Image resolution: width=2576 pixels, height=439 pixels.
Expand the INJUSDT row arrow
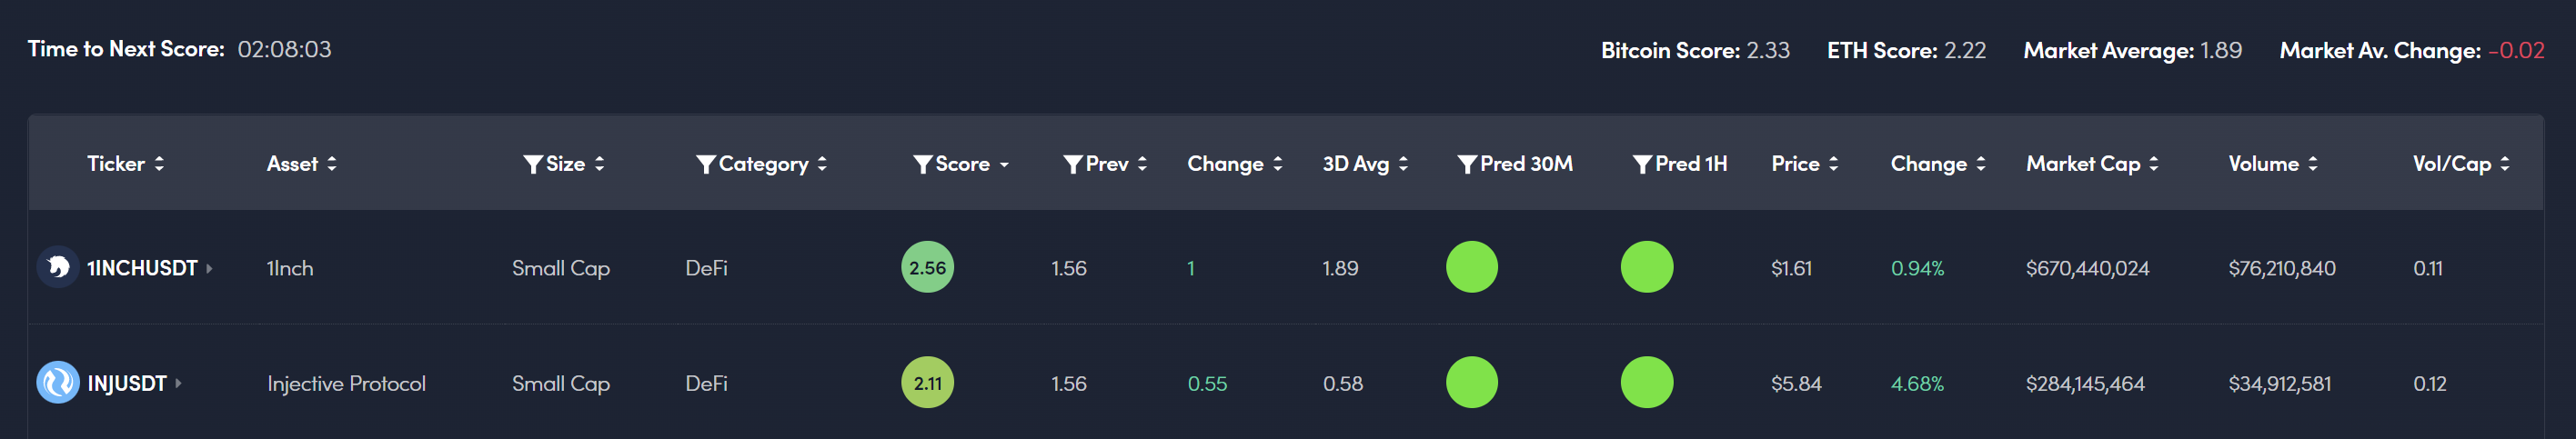click(179, 383)
